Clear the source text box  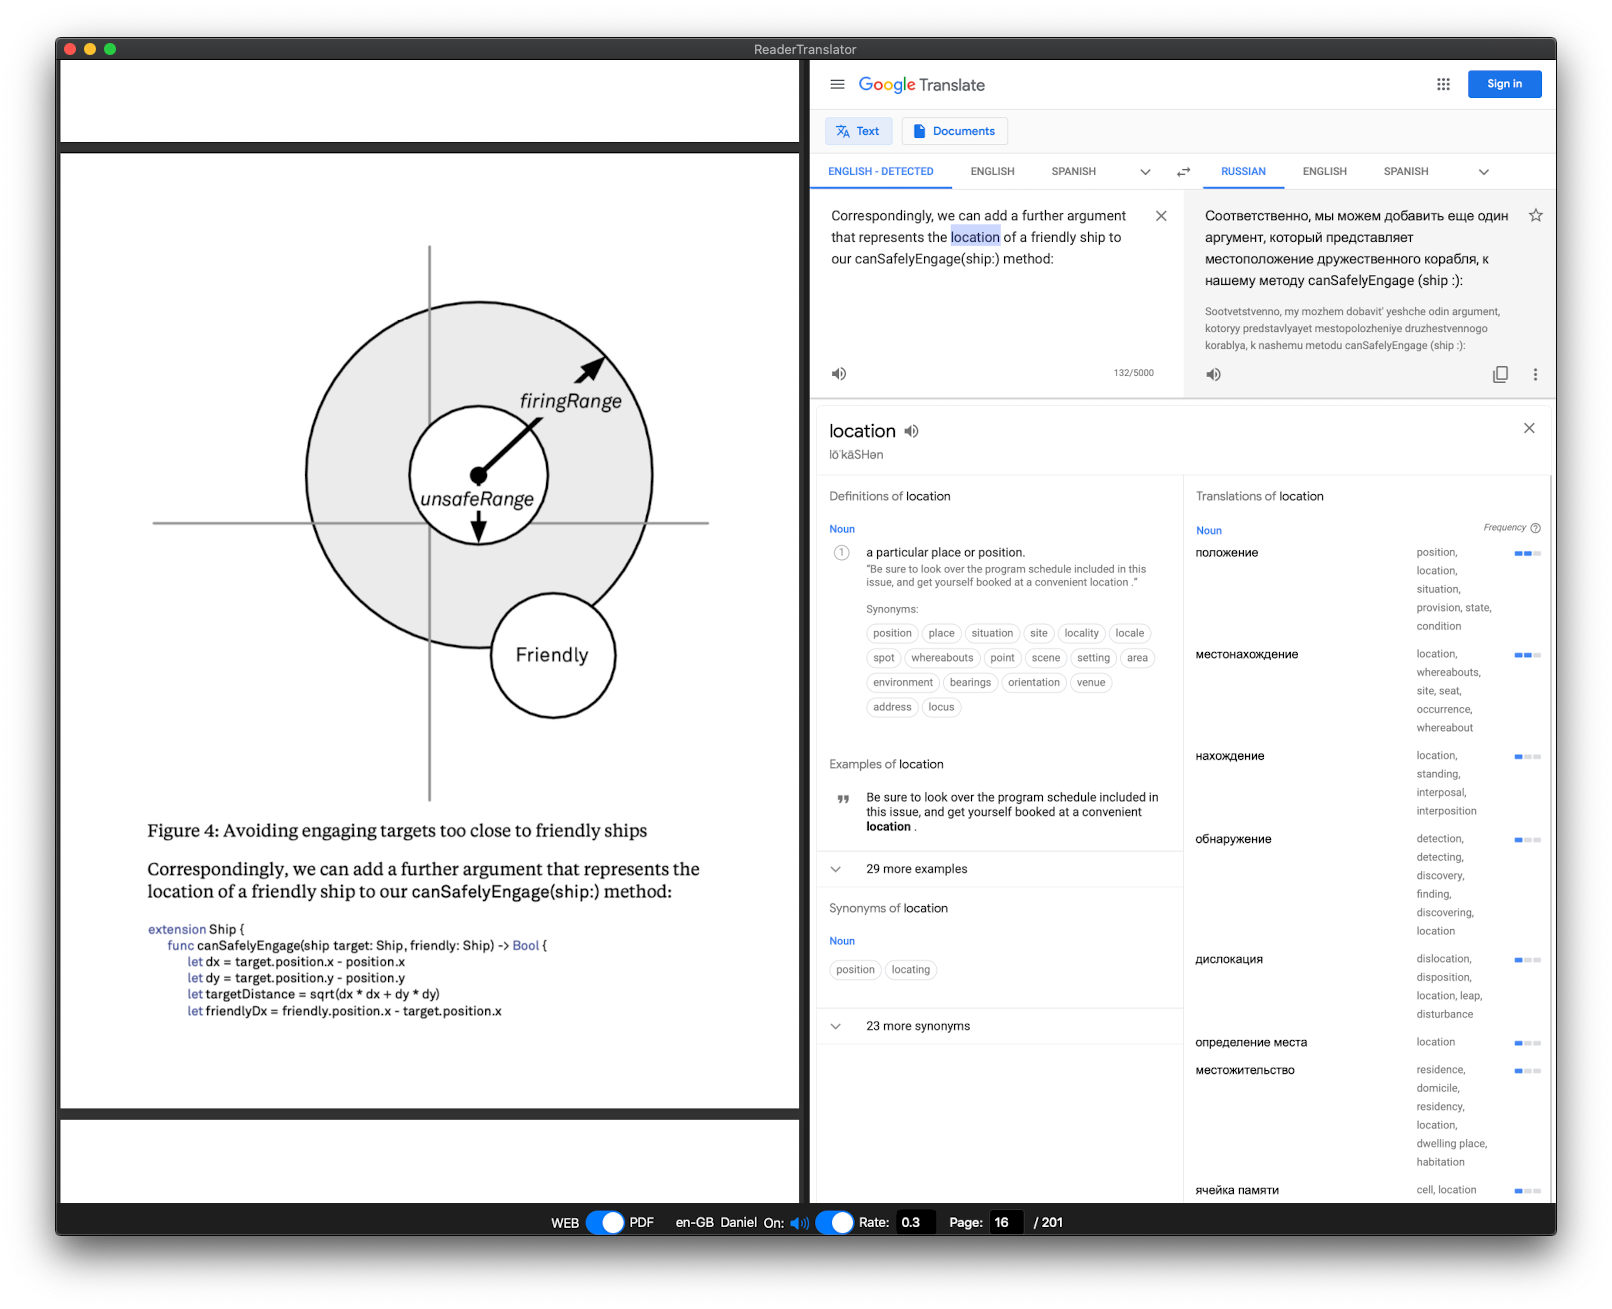(1161, 216)
